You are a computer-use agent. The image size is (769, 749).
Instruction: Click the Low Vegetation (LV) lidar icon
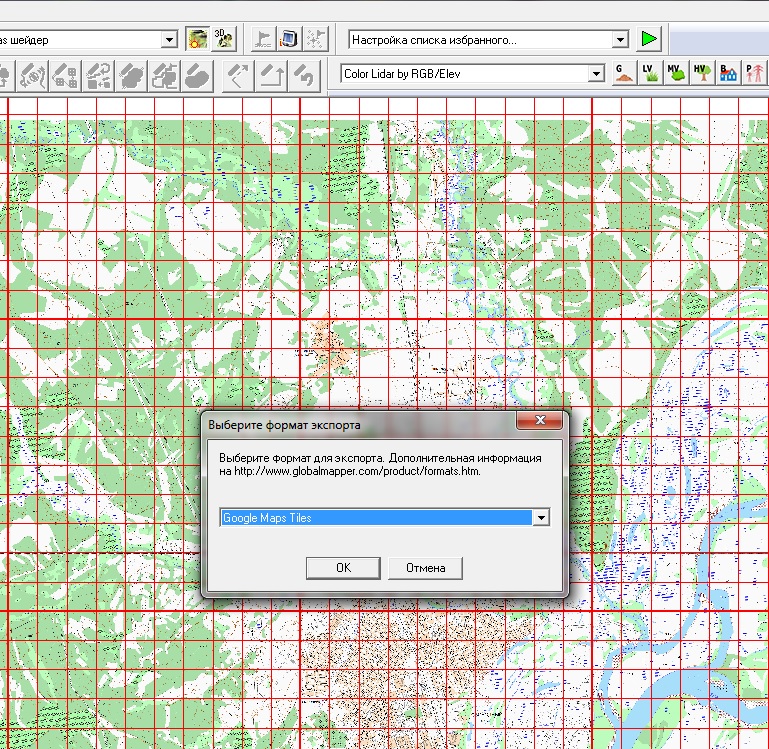point(649,74)
